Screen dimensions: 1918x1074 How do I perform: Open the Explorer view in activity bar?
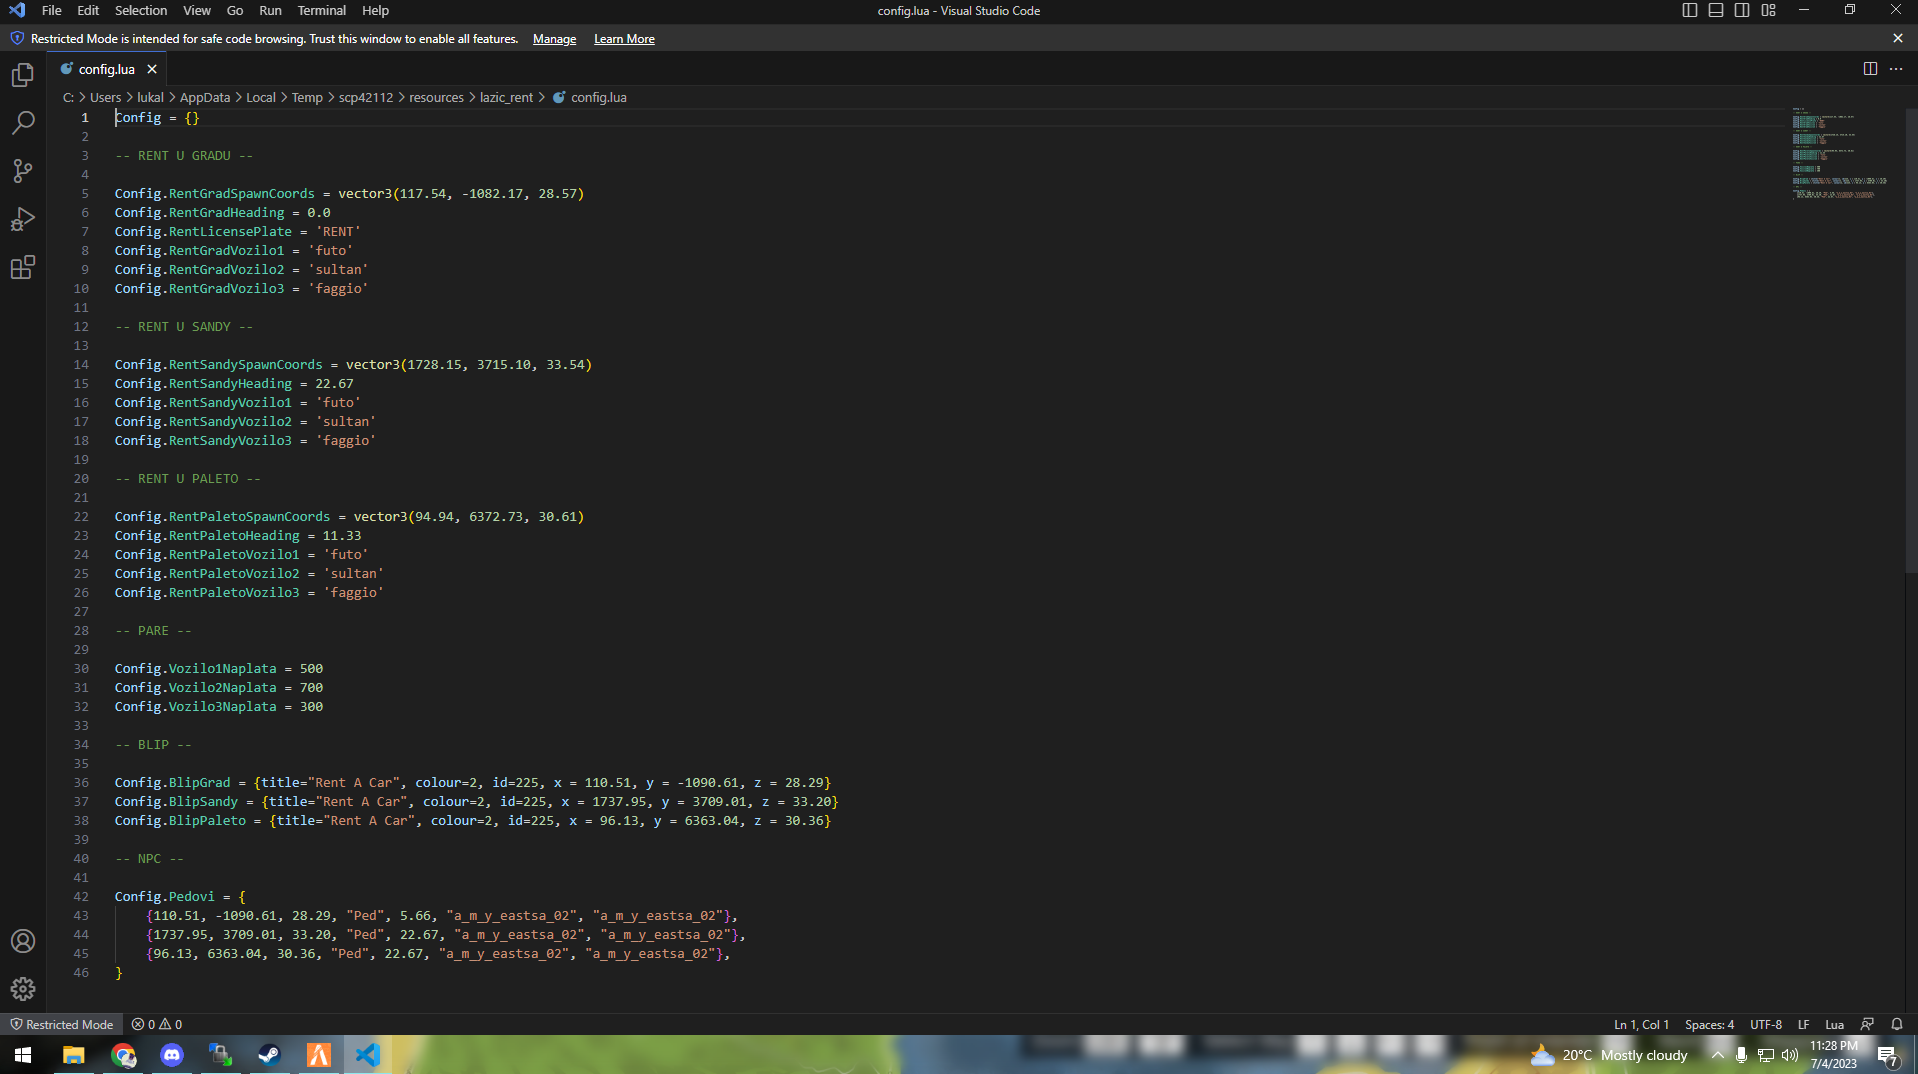pos(22,75)
